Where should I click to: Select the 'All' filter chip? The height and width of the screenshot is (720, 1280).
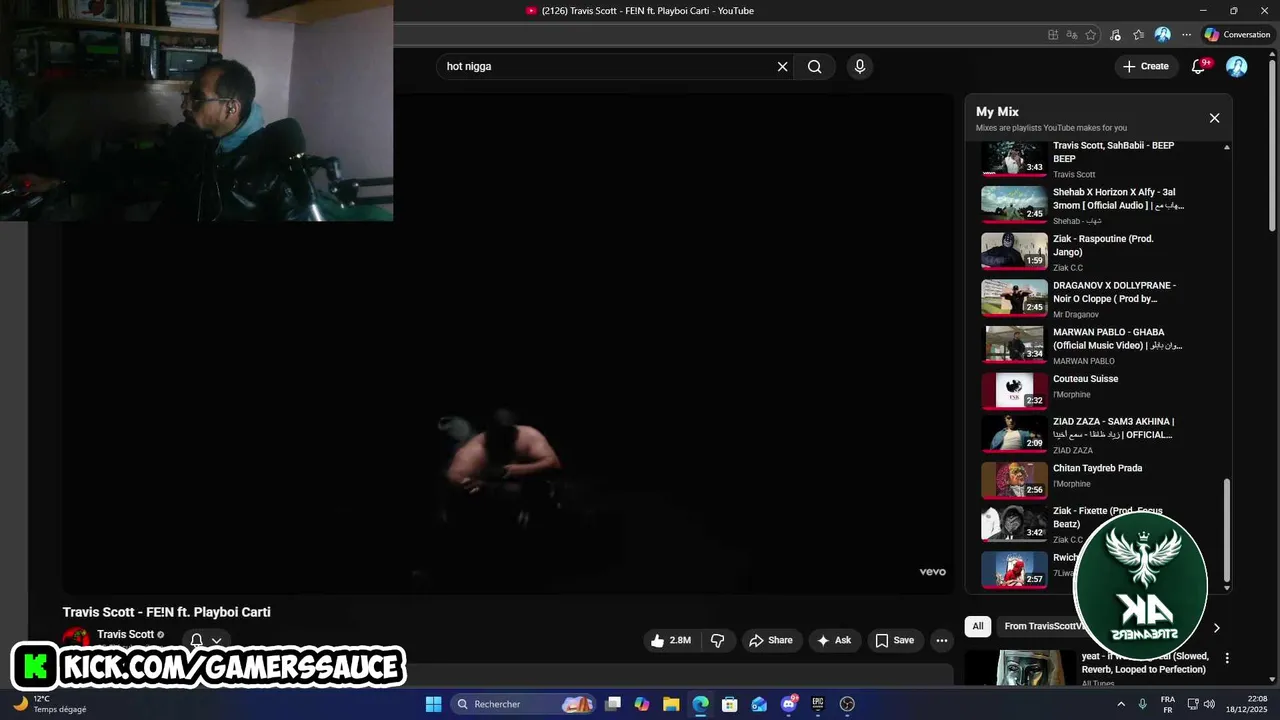(x=978, y=627)
